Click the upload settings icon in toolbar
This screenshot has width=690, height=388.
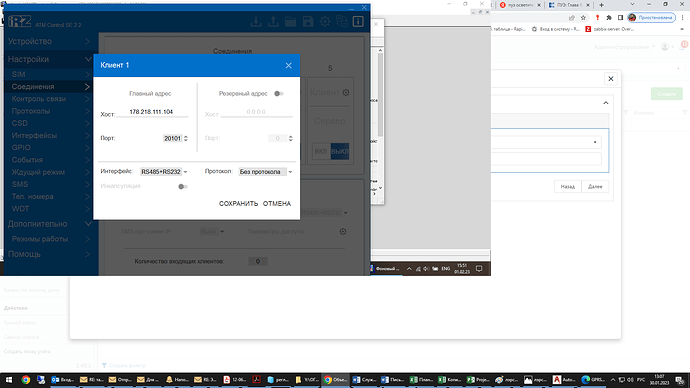(x=273, y=21)
